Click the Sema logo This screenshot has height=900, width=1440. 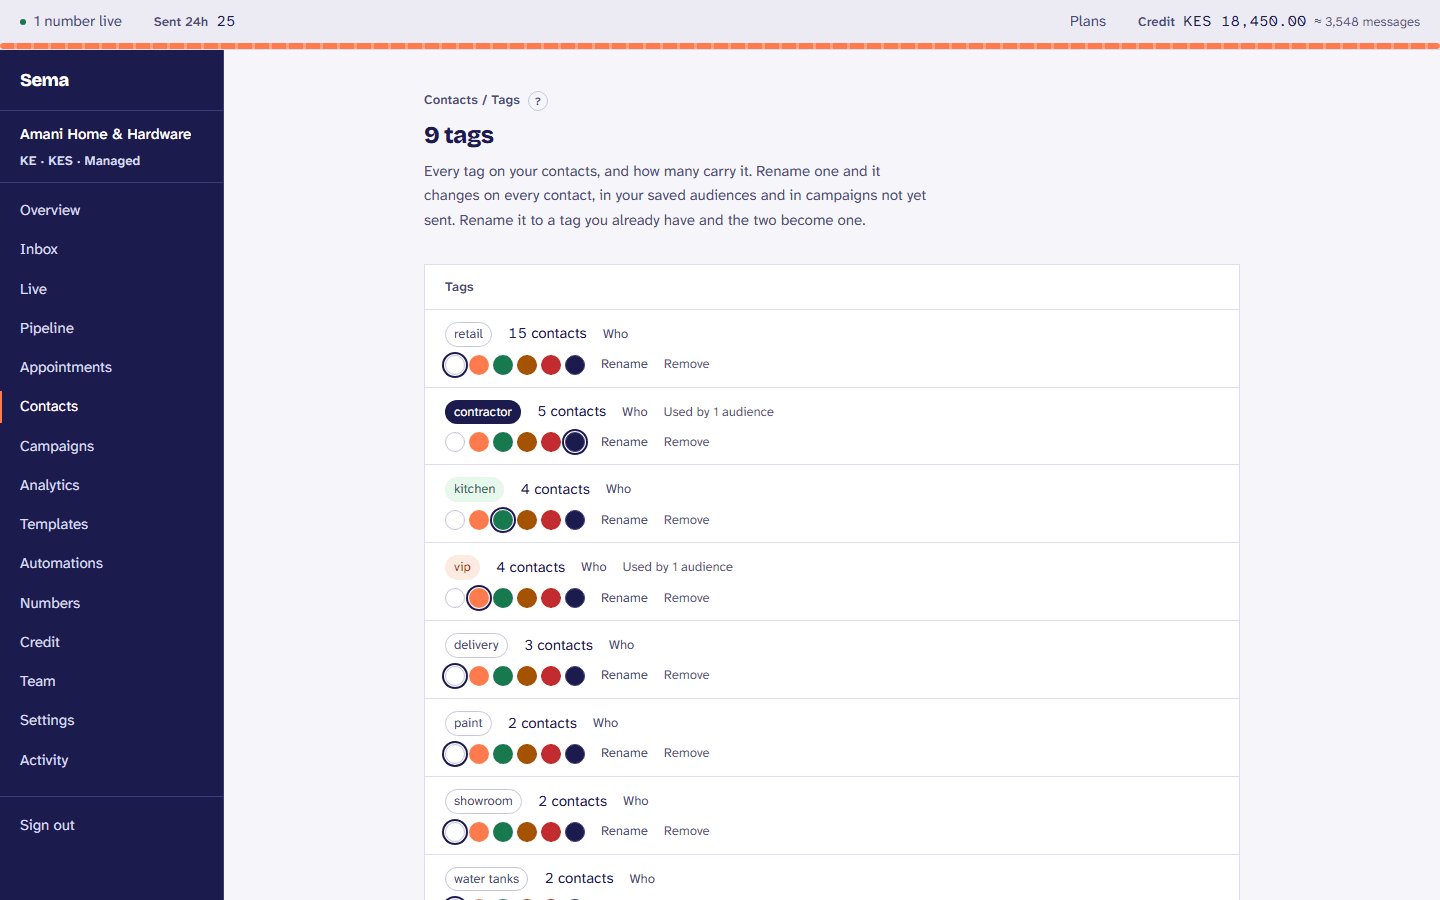click(x=45, y=80)
